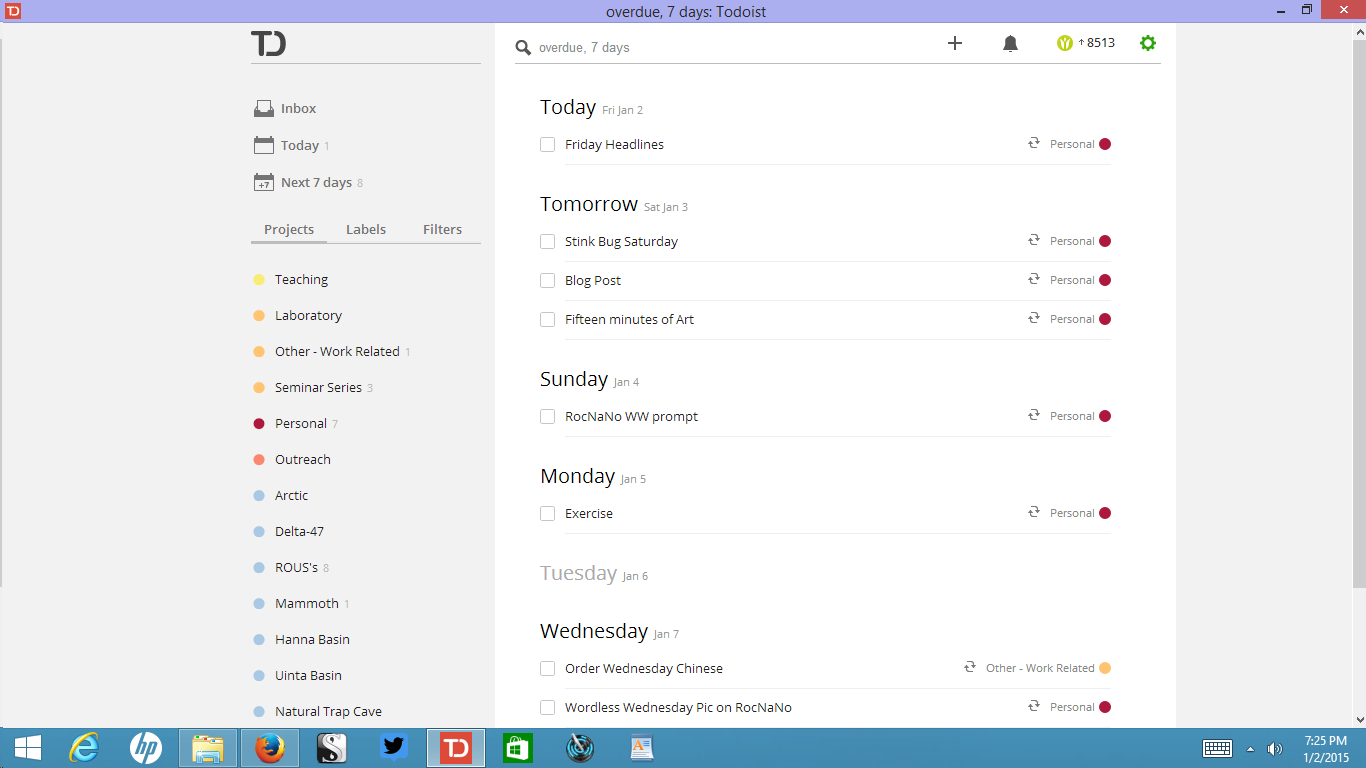Open the Inbox view
The width and height of the screenshot is (1366, 768).
click(297, 108)
